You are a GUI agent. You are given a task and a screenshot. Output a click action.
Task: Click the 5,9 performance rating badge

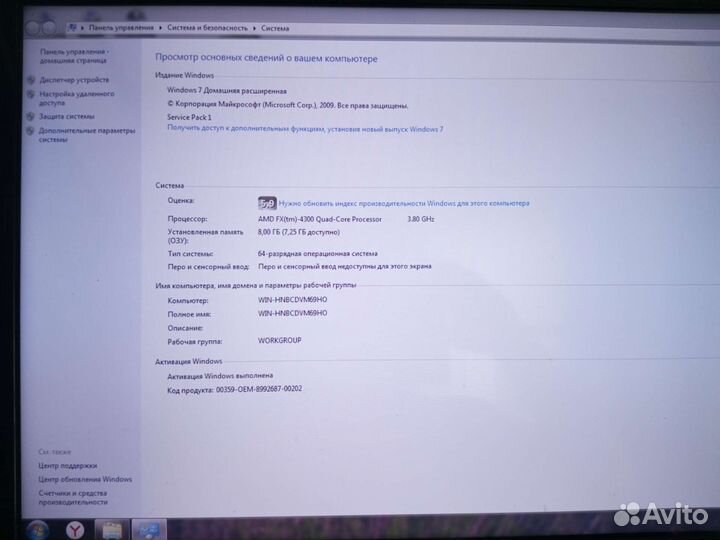point(267,203)
